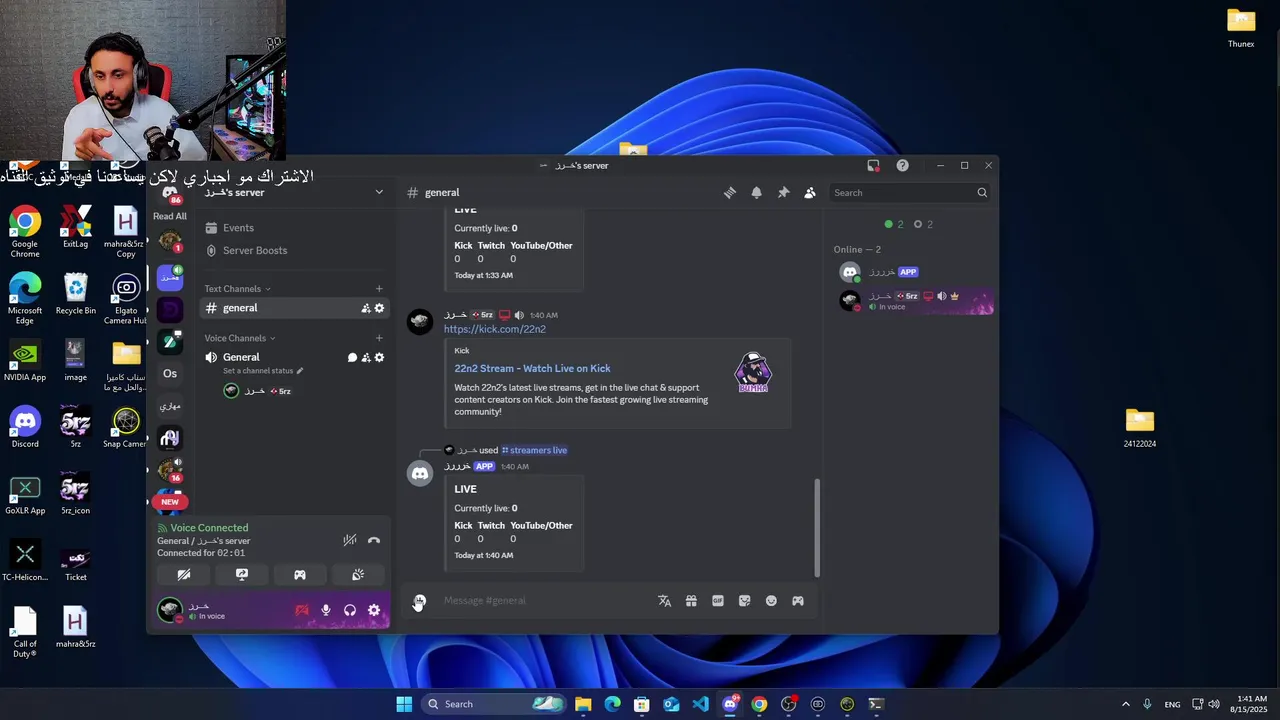Open Discord inbox icon in title bar

click(x=873, y=166)
